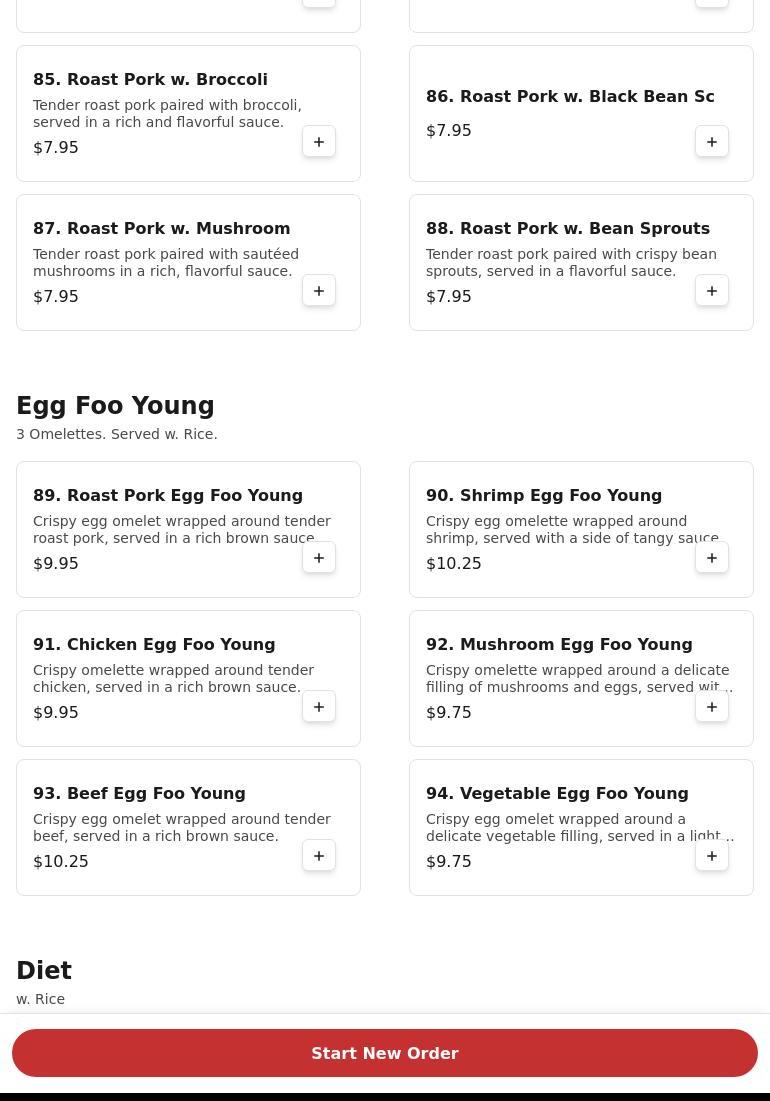Select the 93. Beef Egg Foo Young title

coord(139,793)
